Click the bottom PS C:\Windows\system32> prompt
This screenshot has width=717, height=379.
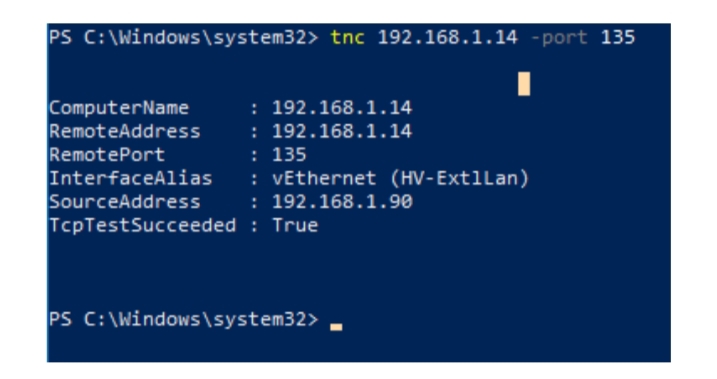tap(183, 319)
